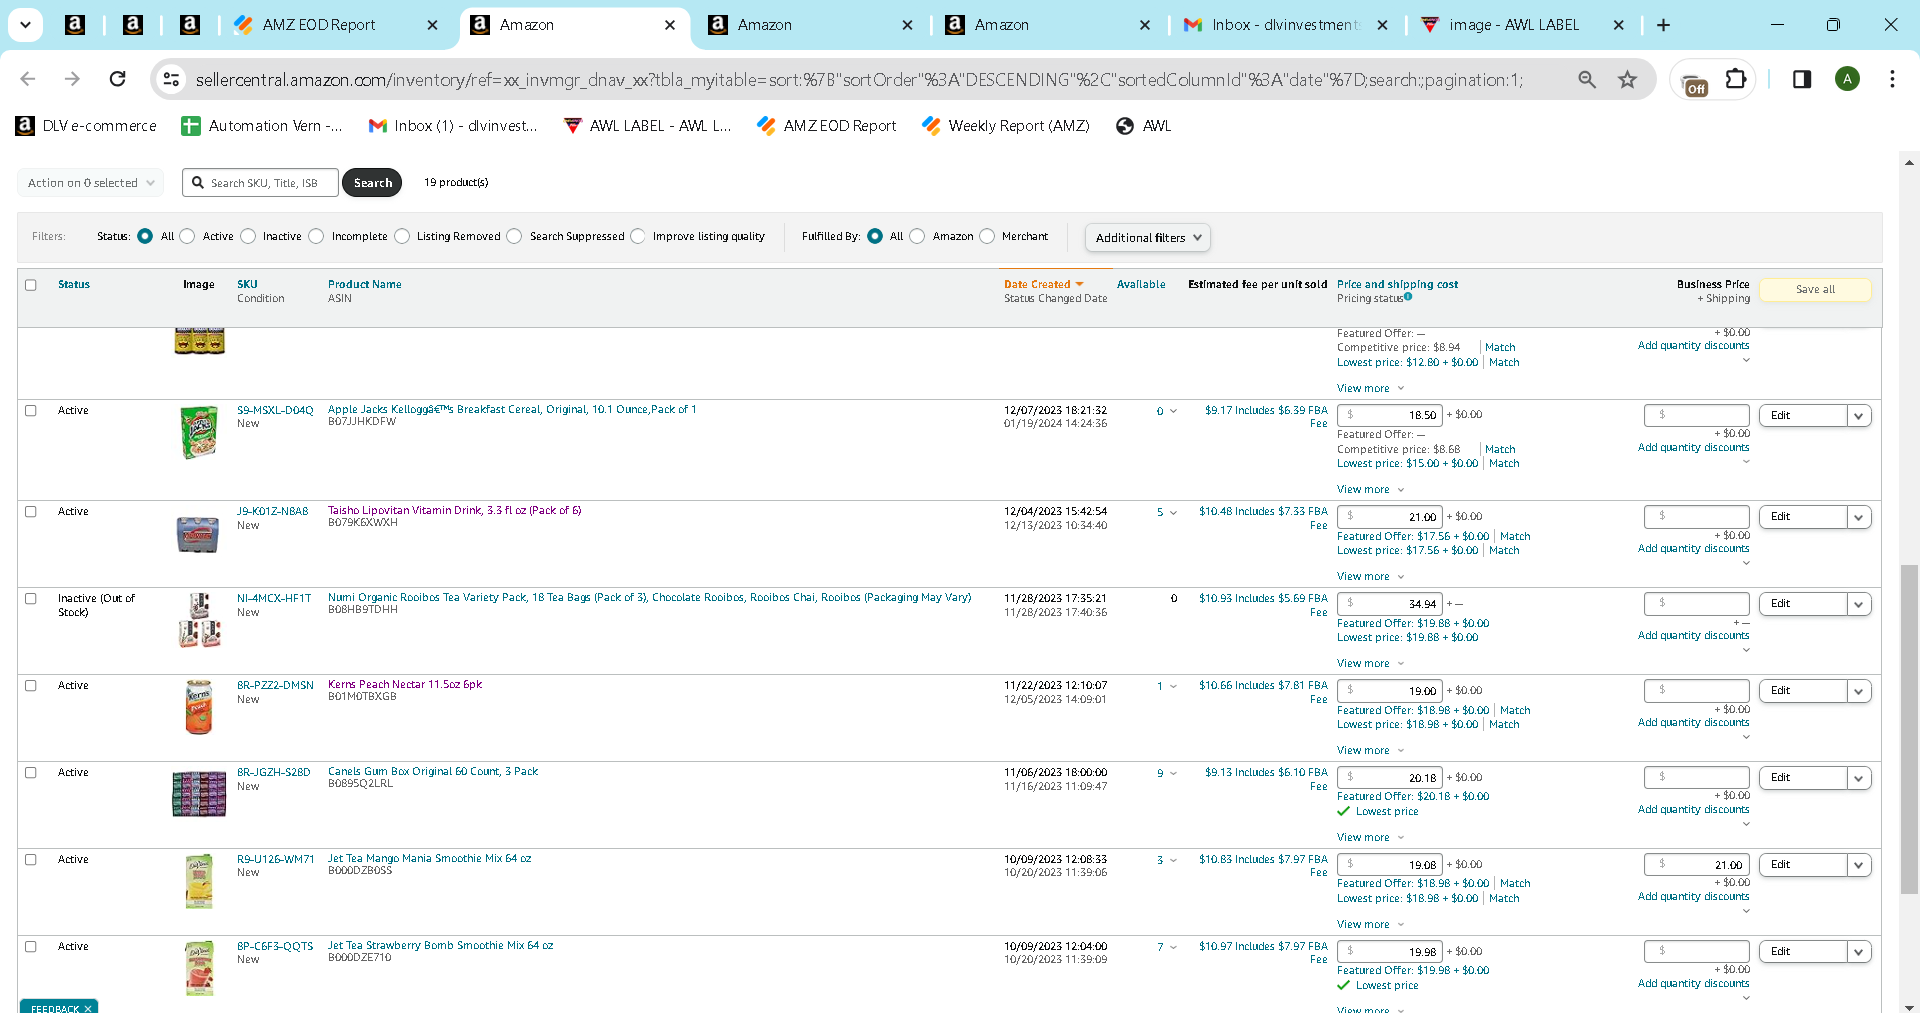The width and height of the screenshot is (1920, 1013).
Task: Open SKU link J9-K01Z-N8A8
Action: (273, 512)
